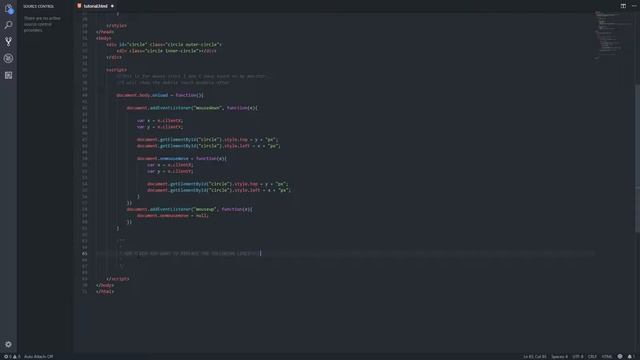Click the inner-circle div line

166,51
